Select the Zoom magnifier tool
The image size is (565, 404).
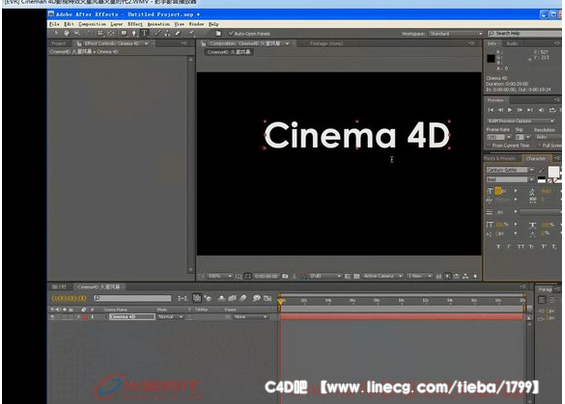point(77,34)
